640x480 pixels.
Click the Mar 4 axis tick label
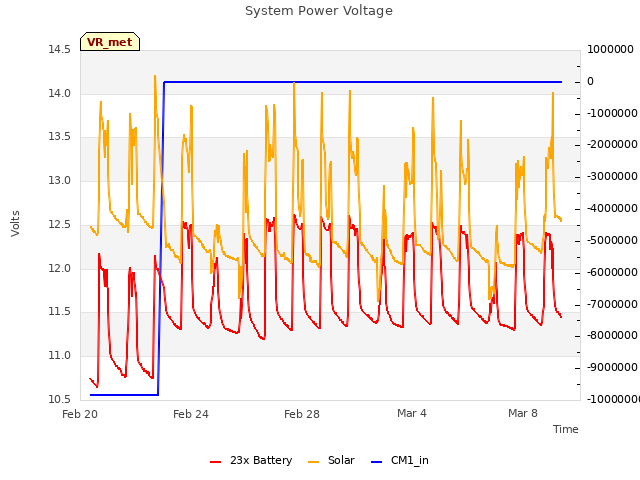[411, 413]
